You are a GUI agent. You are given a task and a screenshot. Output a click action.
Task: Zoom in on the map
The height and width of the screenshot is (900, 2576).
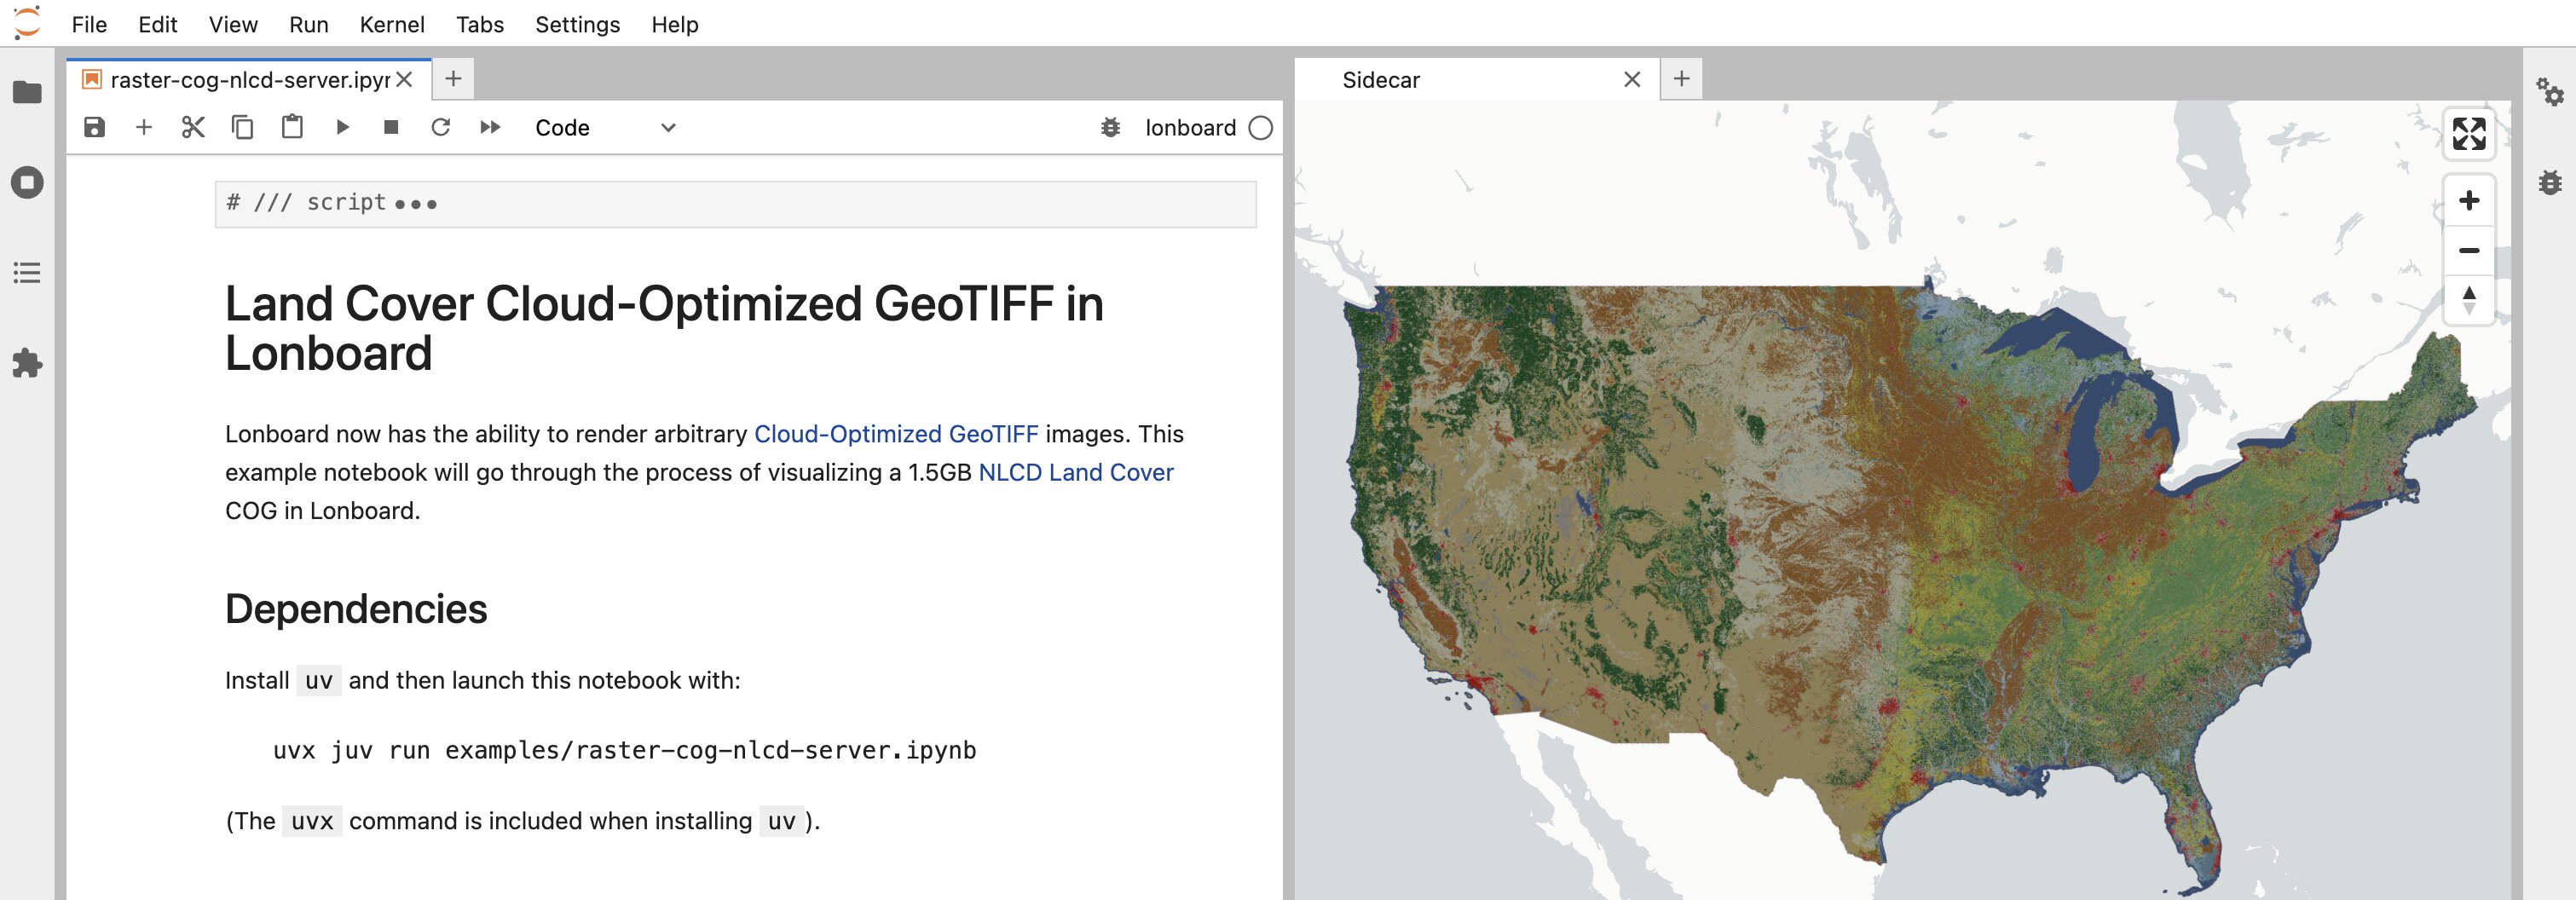point(2468,201)
